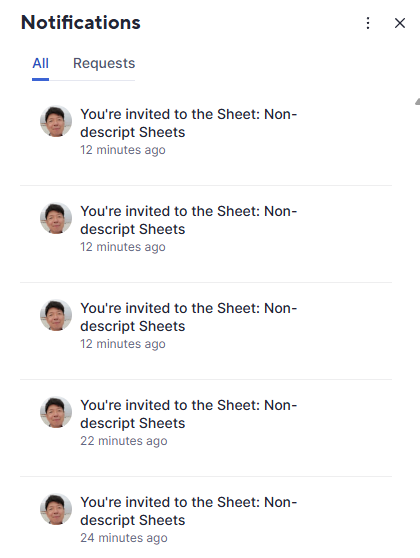Viewport: 420px width, 558px height.
Task: Click the last "12 minutes ago" timestamp
Action: tap(123, 344)
